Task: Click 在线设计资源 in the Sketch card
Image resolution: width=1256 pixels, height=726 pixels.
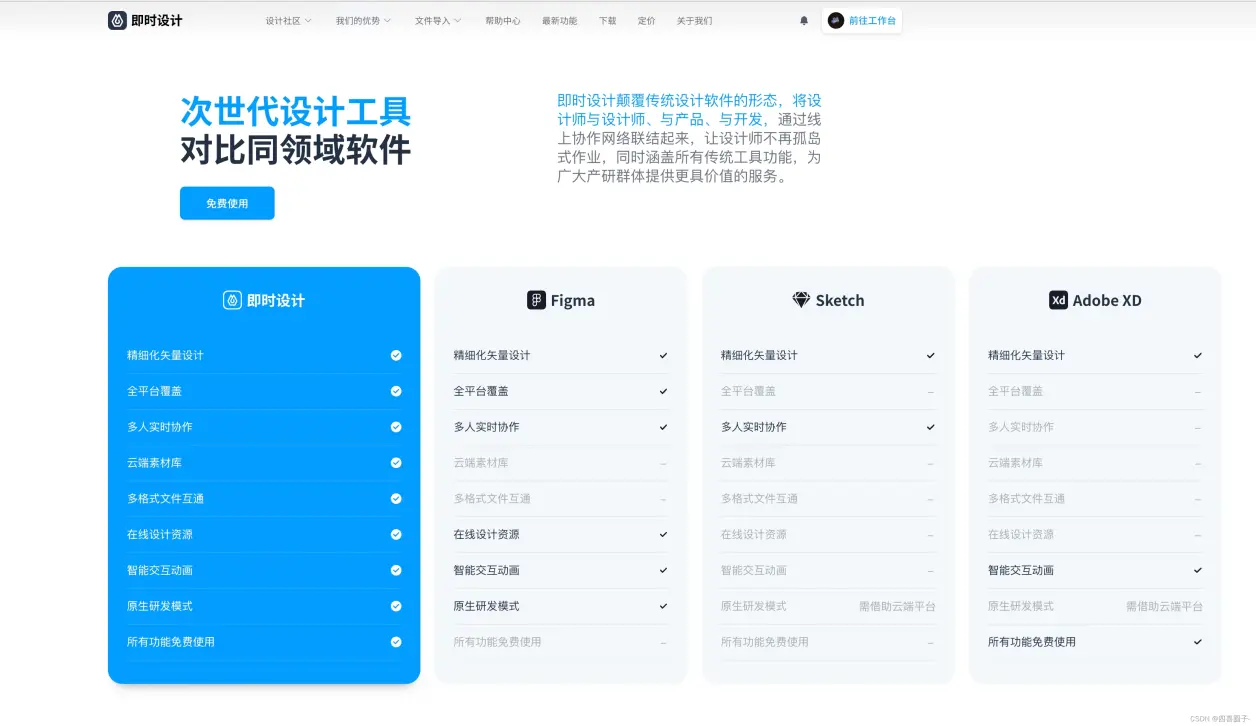Action: [754, 534]
